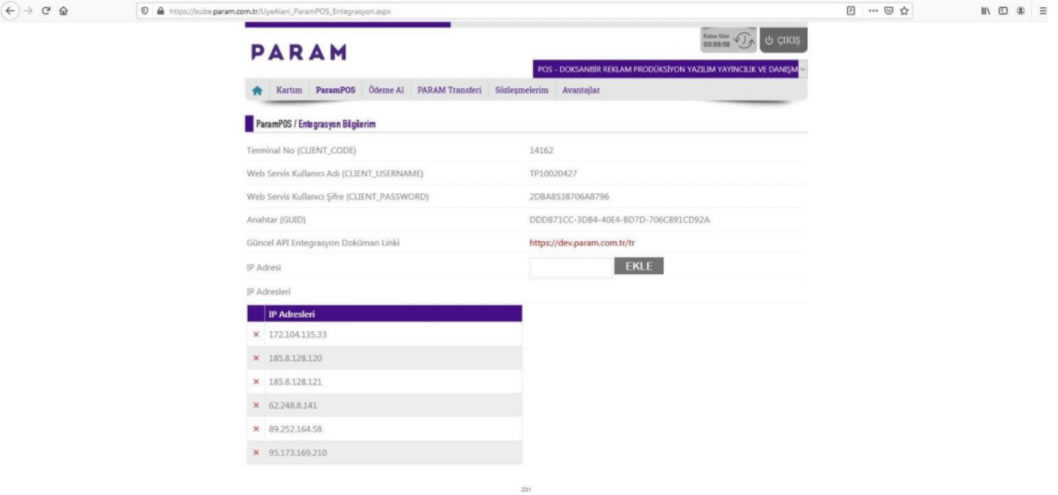Click the session timer refresh icon
The width and height of the screenshot is (1058, 495).
(745, 41)
